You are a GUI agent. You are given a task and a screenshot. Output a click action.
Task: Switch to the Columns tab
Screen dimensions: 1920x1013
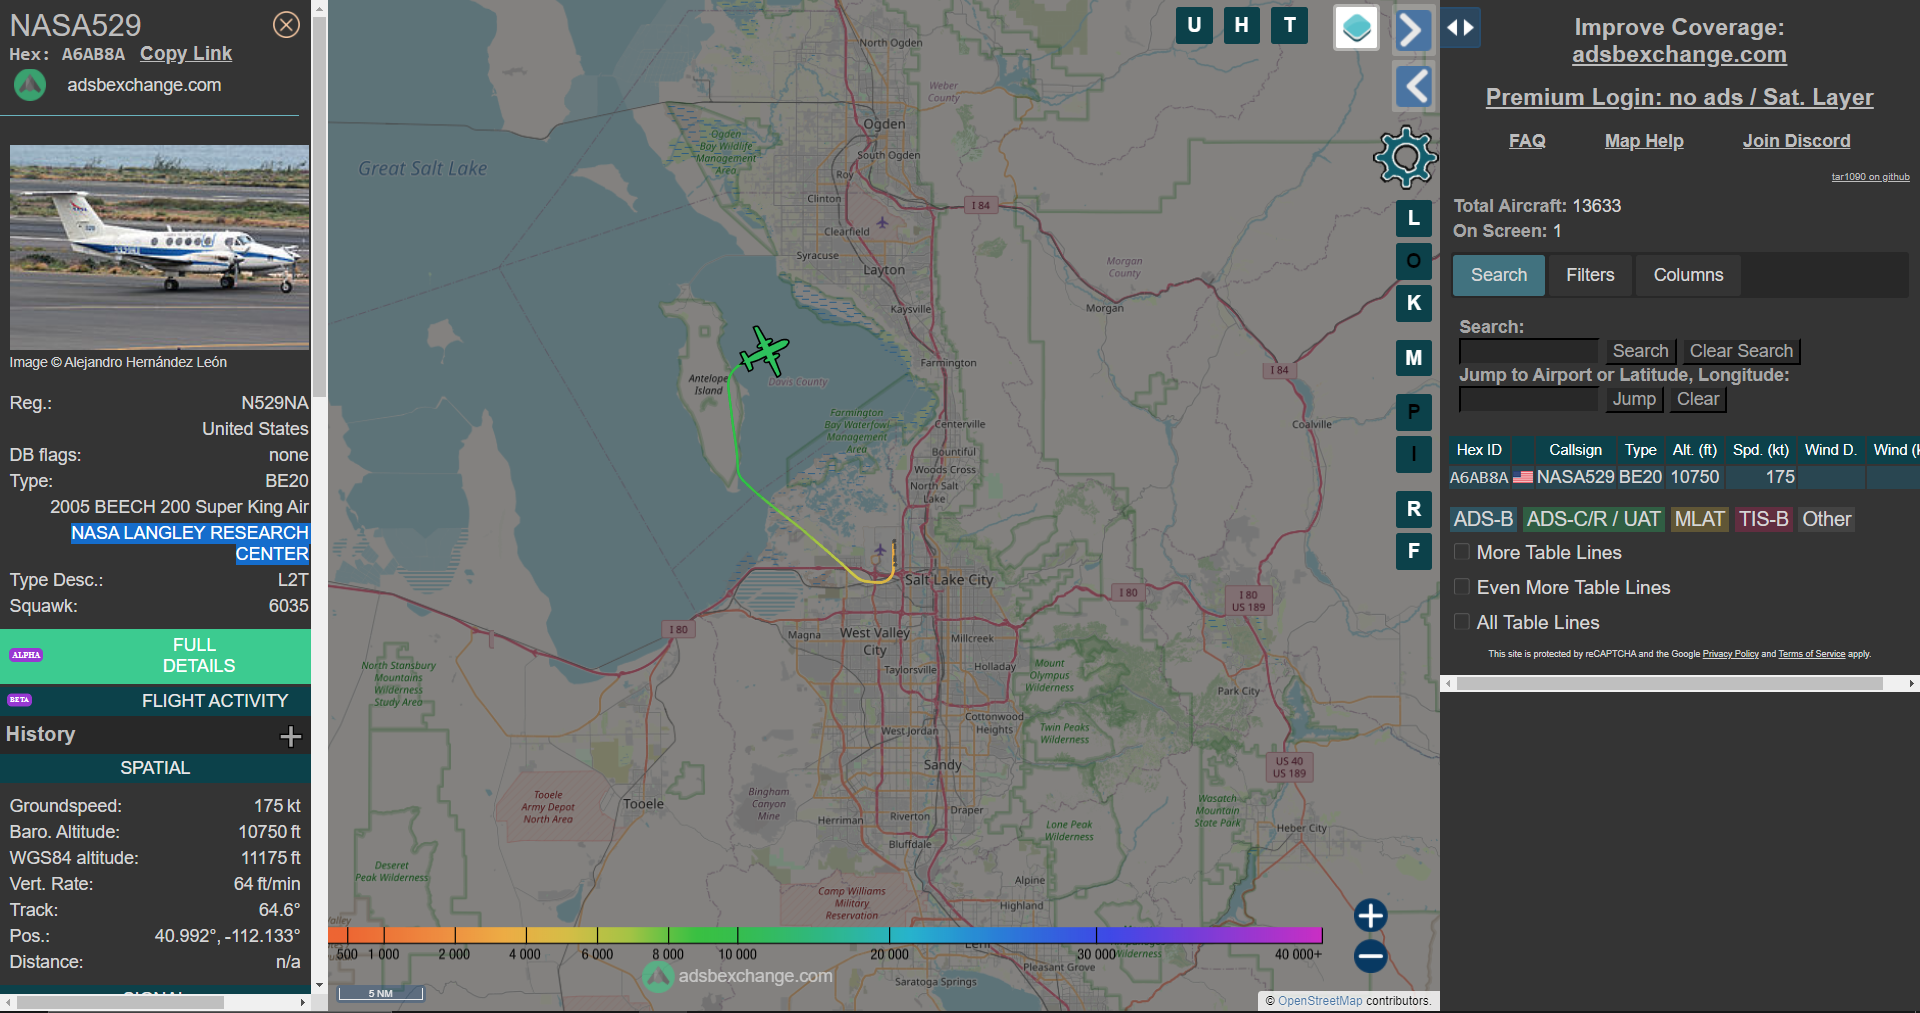click(x=1688, y=275)
